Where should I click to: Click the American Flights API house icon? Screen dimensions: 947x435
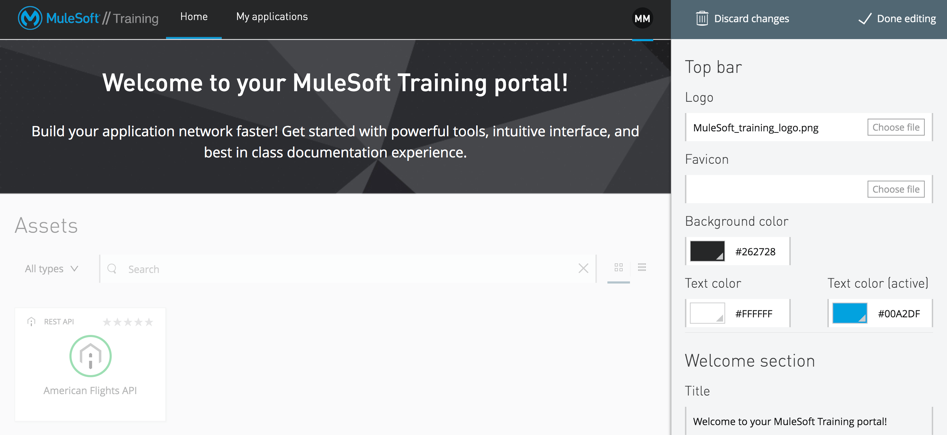coord(90,356)
